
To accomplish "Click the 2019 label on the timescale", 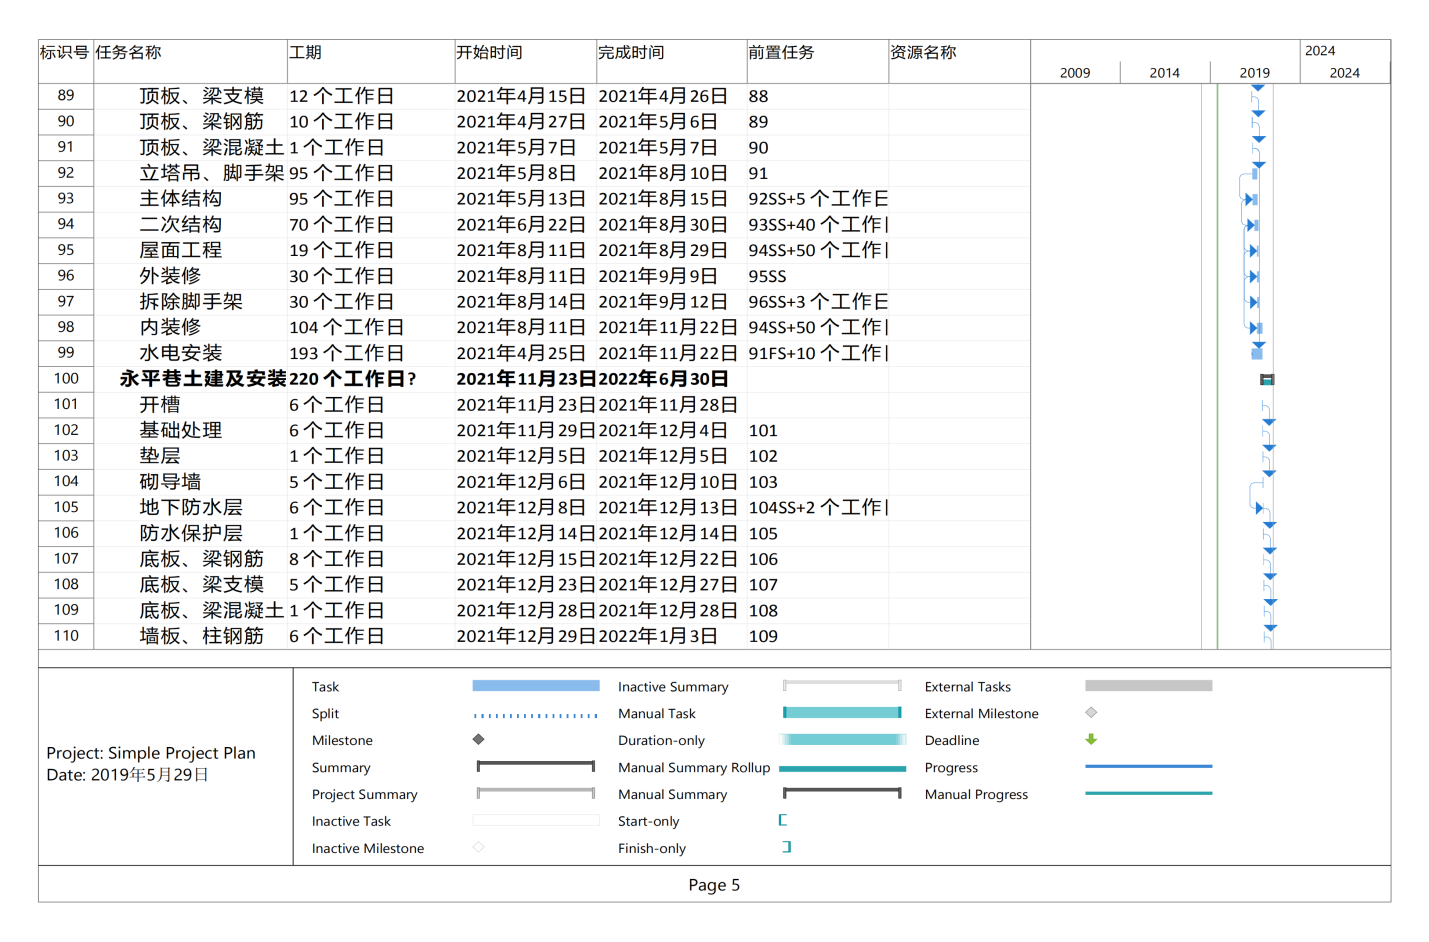I will tap(1254, 73).
